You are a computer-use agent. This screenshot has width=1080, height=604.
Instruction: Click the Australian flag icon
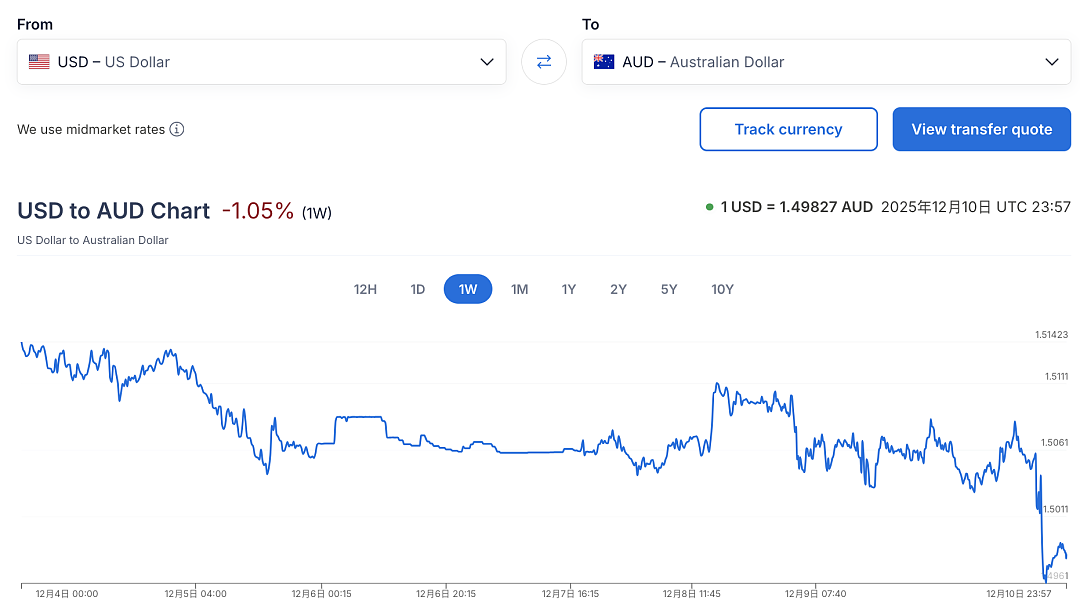point(604,62)
